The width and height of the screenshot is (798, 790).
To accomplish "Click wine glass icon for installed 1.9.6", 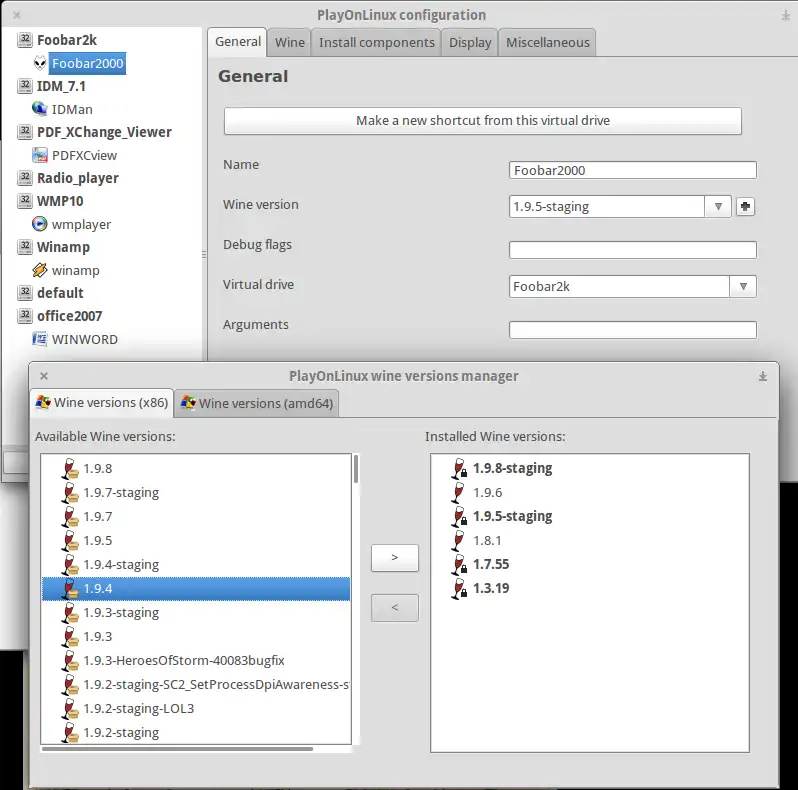I will [x=459, y=492].
